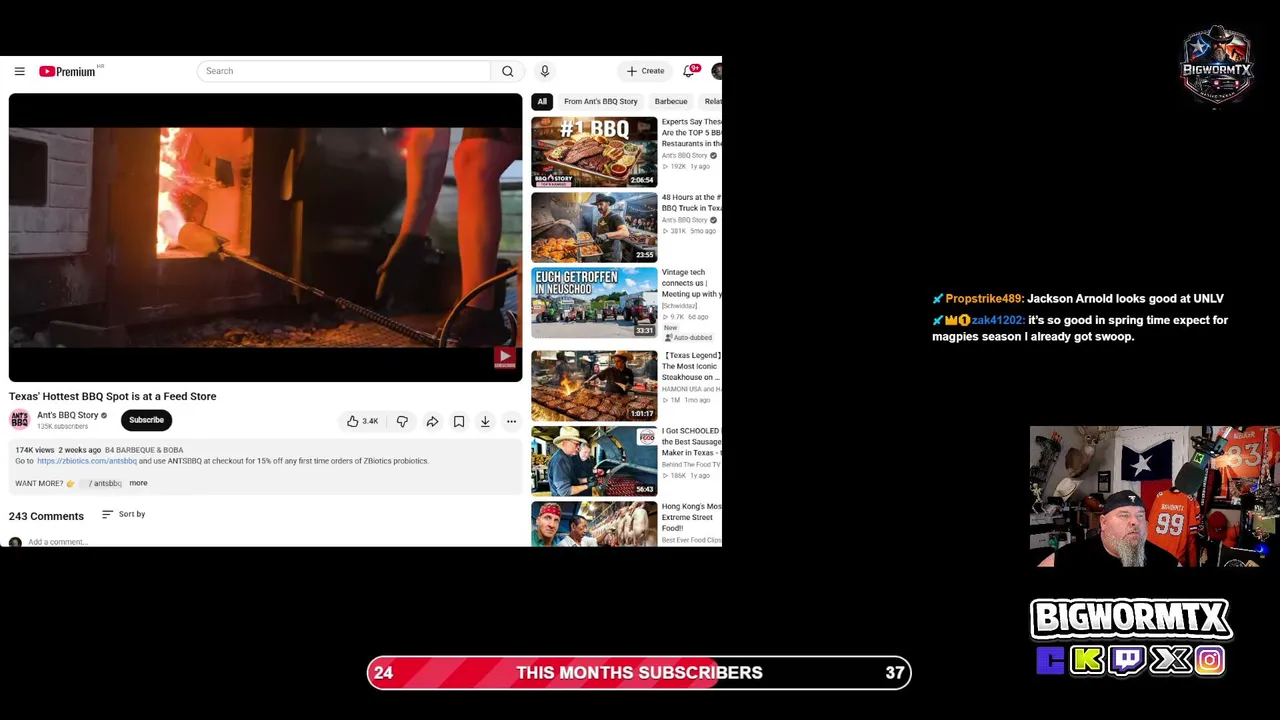Dislike the video with thumbs down
1280x720 pixels.
(x=402, y=421)
